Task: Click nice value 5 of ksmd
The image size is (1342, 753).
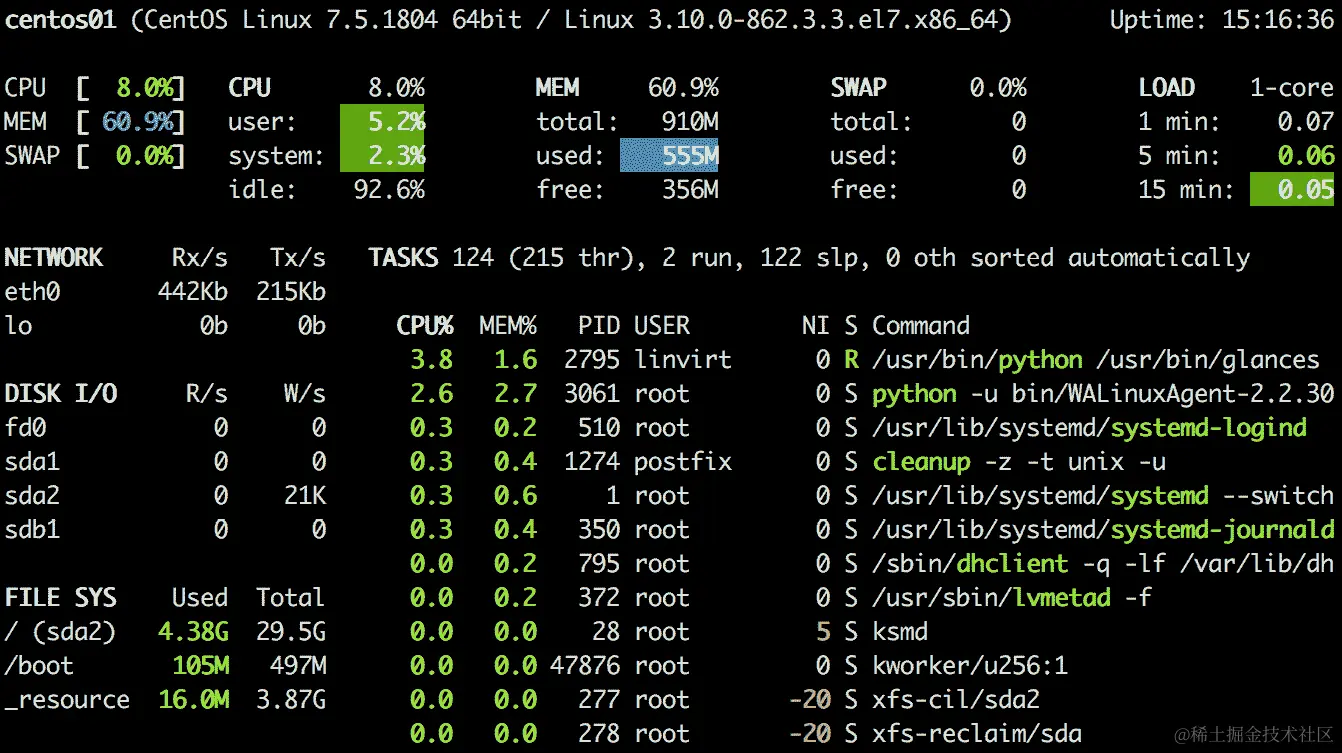Action: [823, 632]
